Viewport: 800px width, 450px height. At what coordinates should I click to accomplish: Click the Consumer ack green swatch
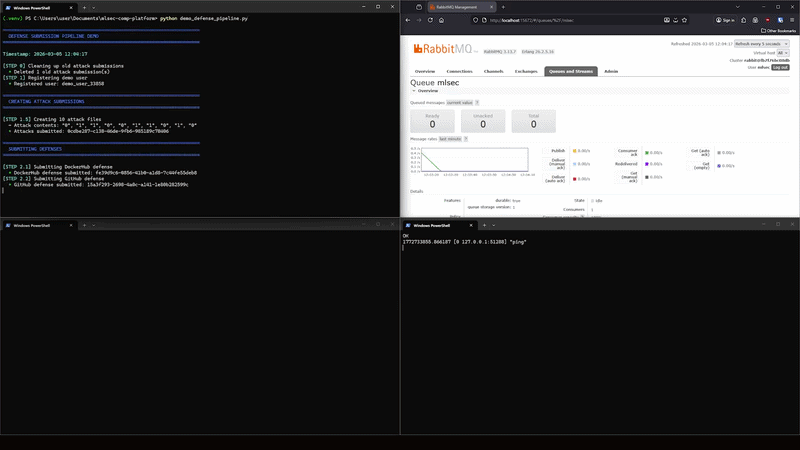647,153
